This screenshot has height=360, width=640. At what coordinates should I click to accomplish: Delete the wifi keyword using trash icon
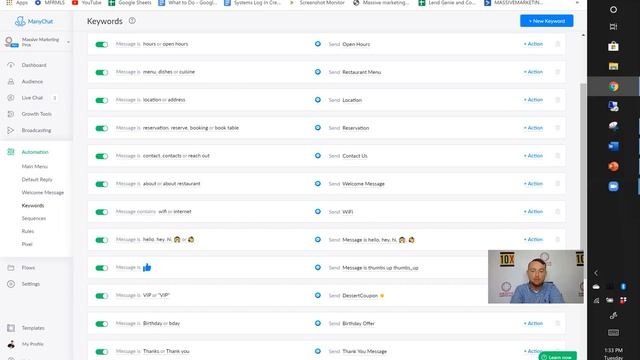[558, 211]
